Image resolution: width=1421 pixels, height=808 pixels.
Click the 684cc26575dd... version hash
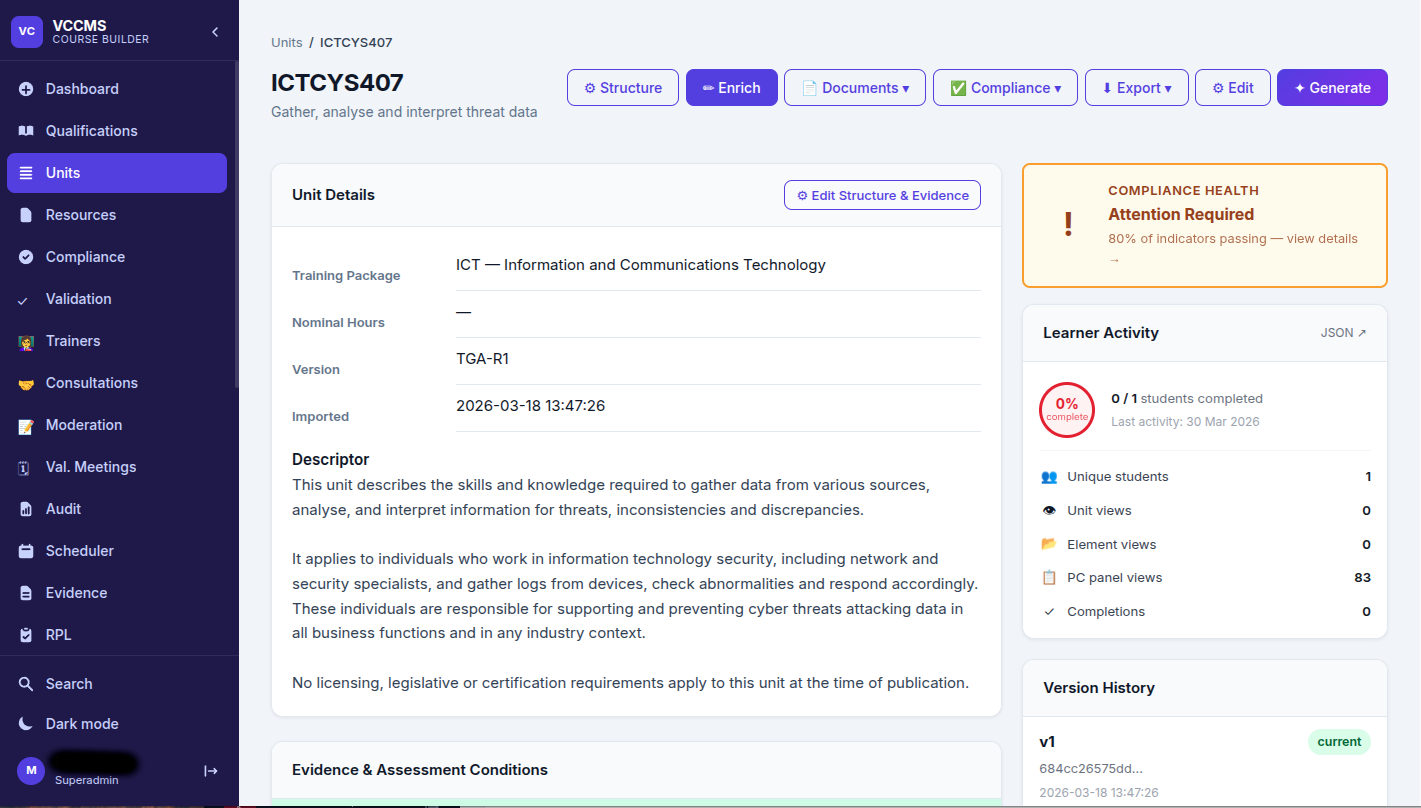click(1091, 769)
